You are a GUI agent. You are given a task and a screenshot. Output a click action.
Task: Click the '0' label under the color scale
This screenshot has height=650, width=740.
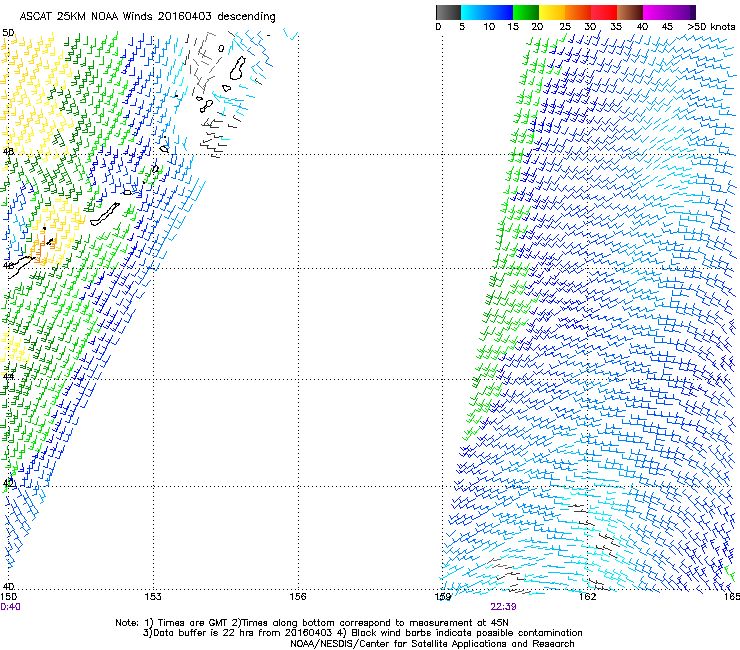[438, 27]
